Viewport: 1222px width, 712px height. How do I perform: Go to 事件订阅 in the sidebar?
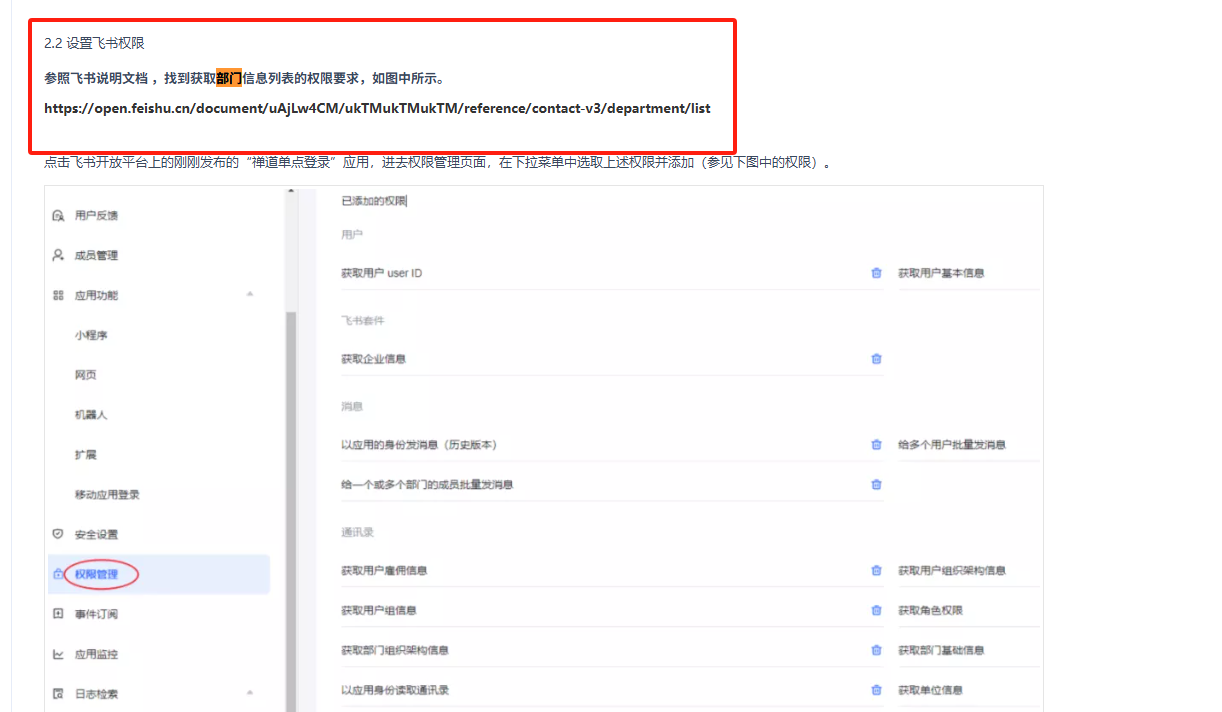coord(96,614)
